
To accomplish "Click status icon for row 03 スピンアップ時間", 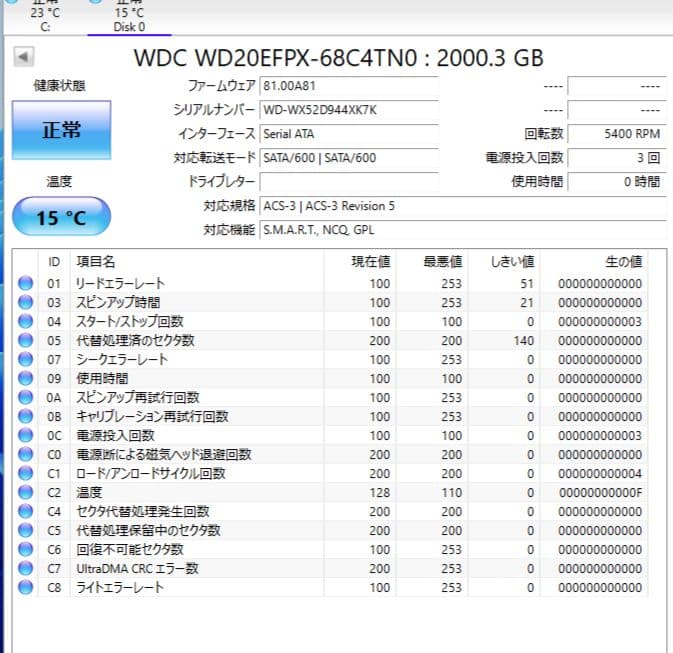I will tap(26, 302).
